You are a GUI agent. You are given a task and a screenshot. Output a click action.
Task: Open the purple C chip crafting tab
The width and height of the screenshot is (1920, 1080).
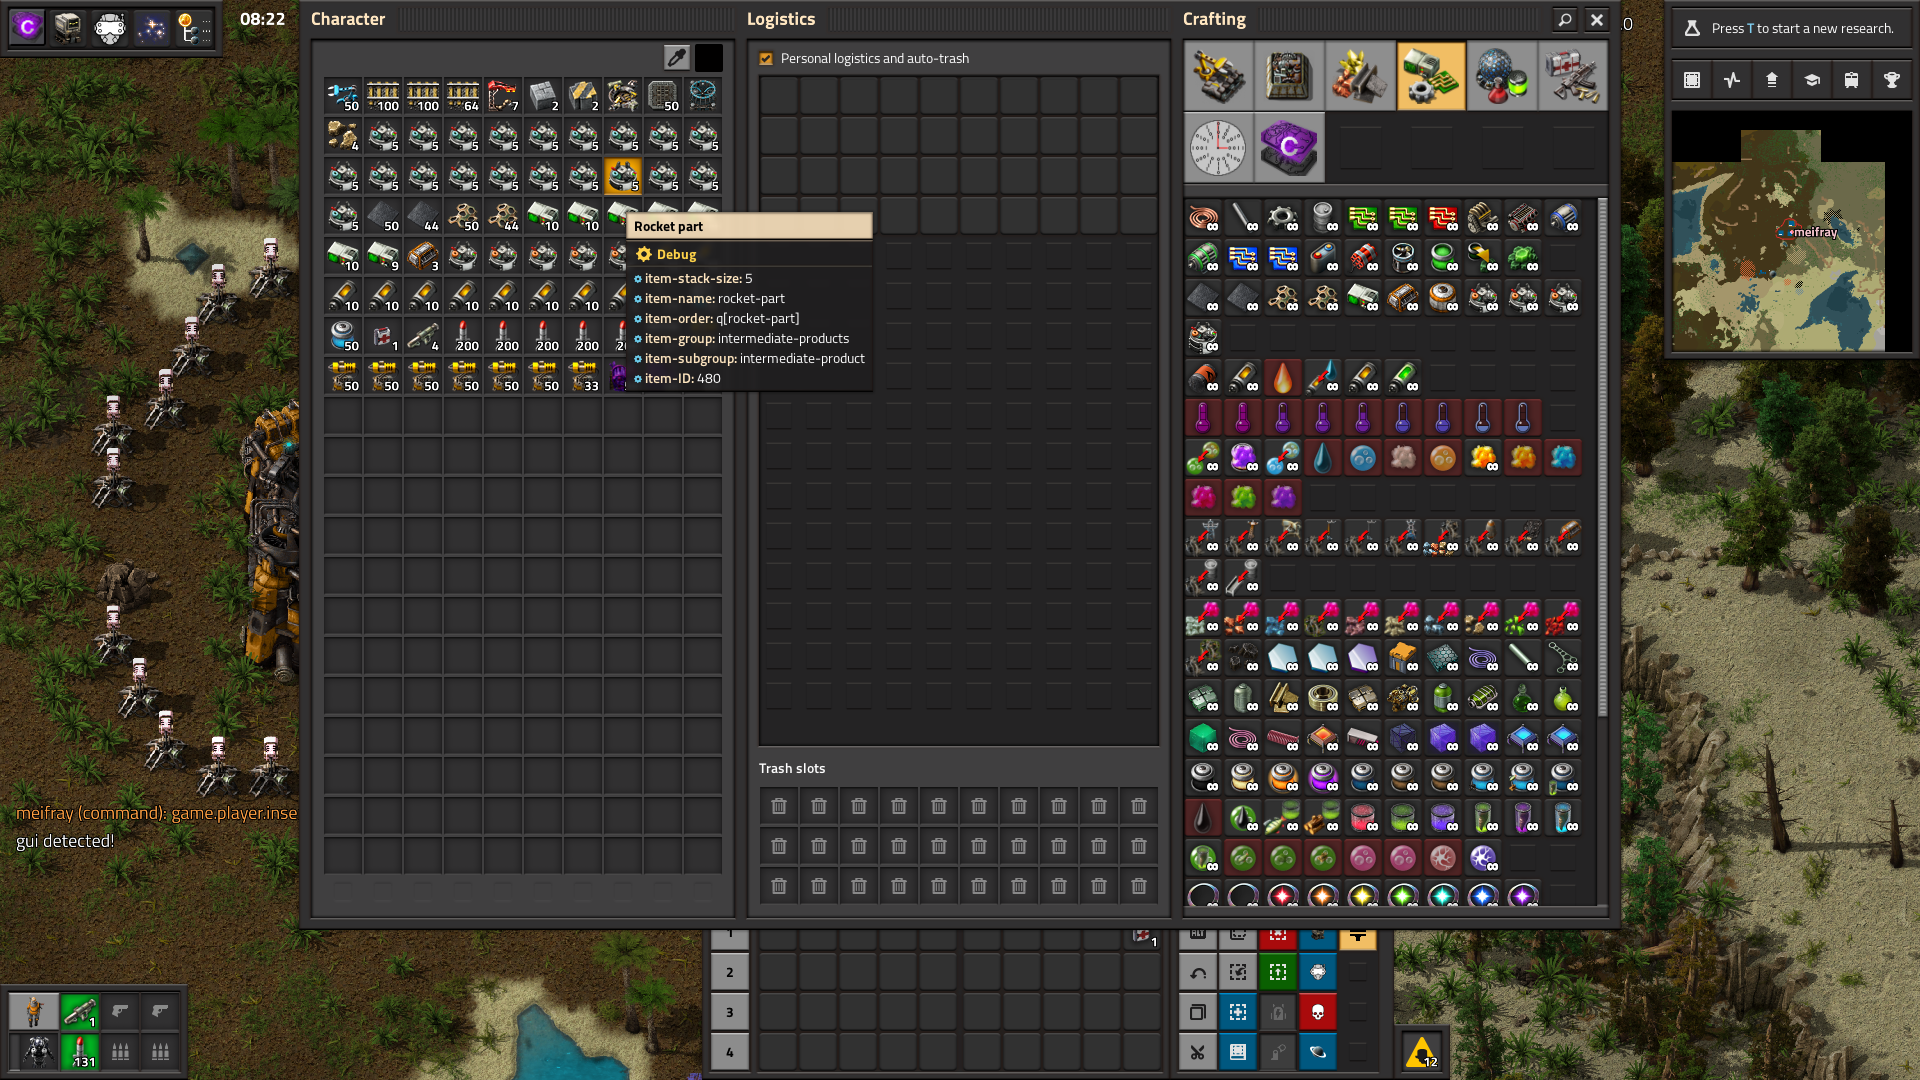click(1289, 147)
